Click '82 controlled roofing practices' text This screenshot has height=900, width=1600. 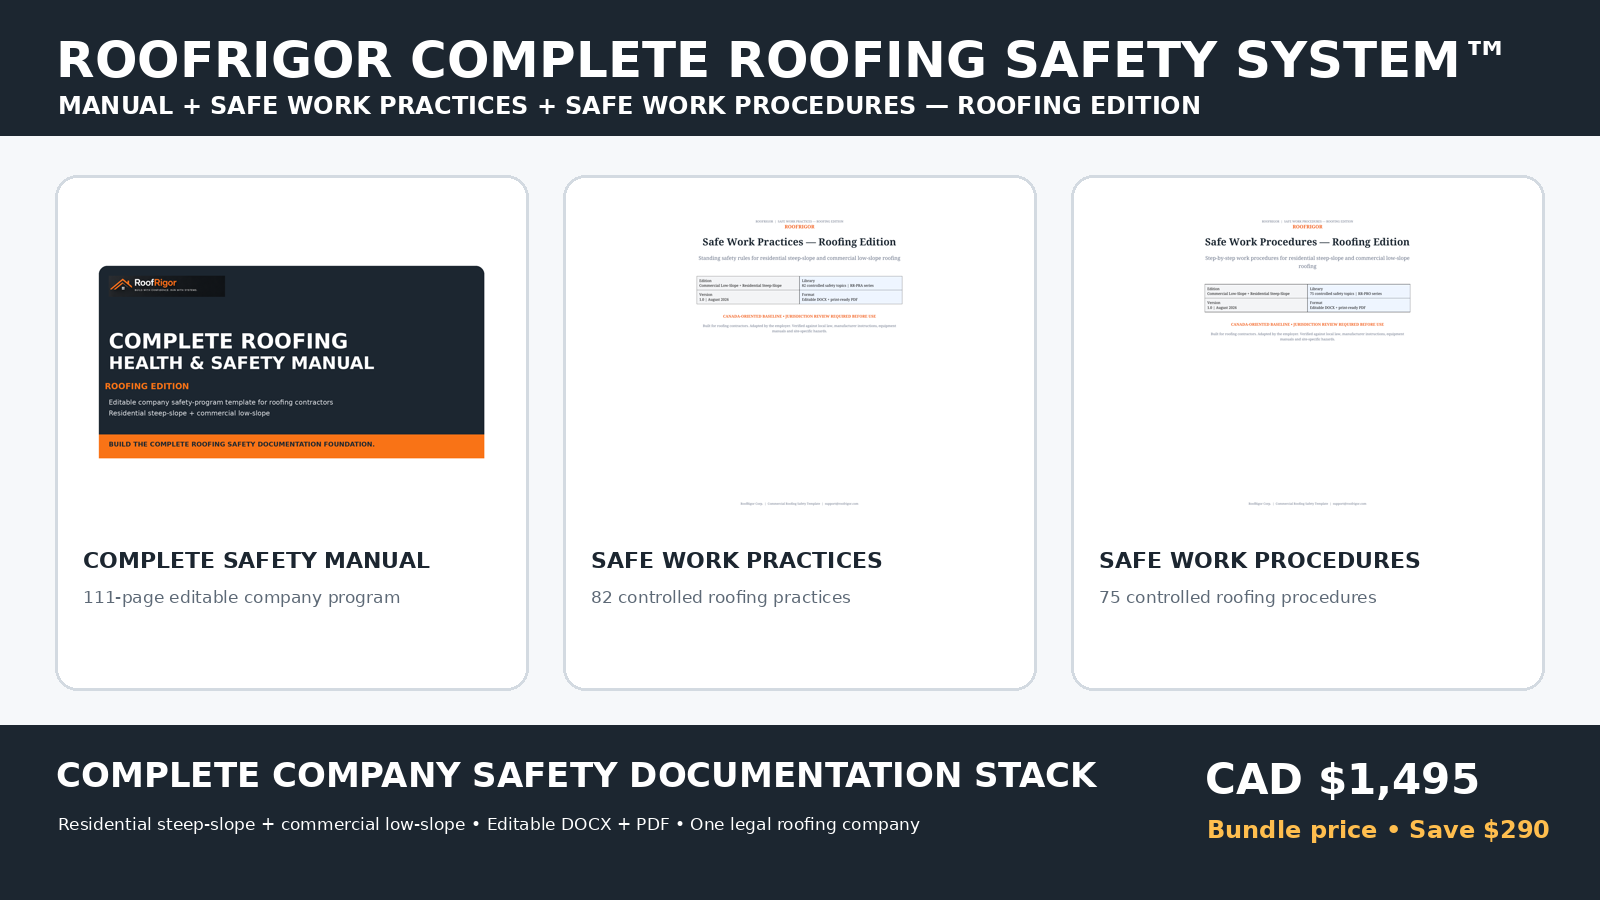[x=720, y=598]
